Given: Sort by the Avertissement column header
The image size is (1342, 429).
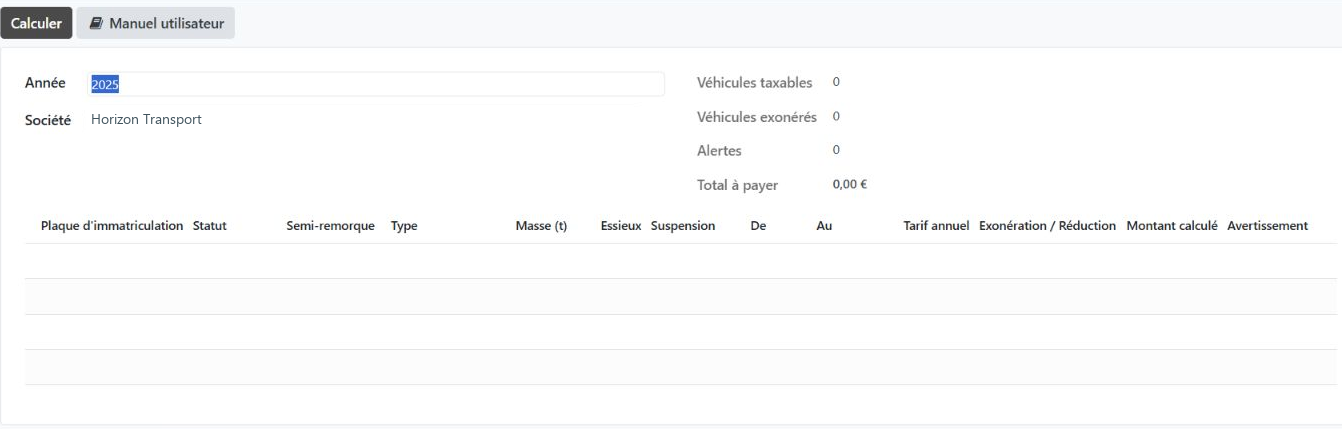Looking at the screenshot, I should pos(1267,226).
